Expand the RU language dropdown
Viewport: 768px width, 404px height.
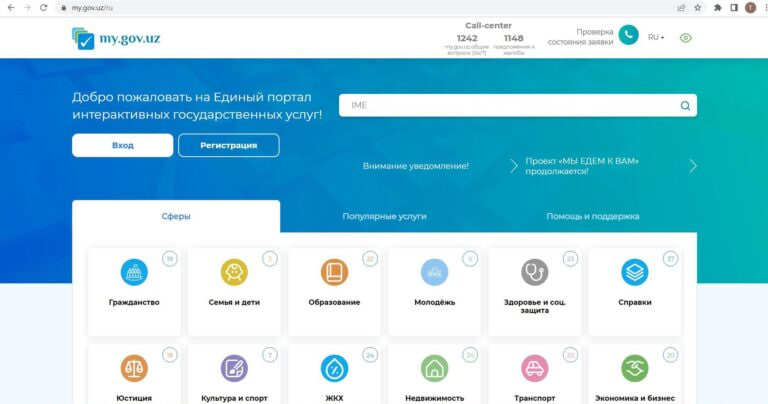click(x=656, y=37)
